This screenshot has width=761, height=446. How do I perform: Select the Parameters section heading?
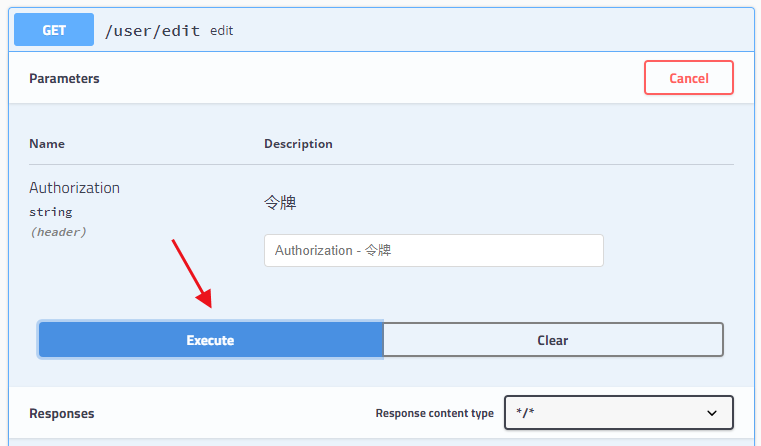pos(64,78)
